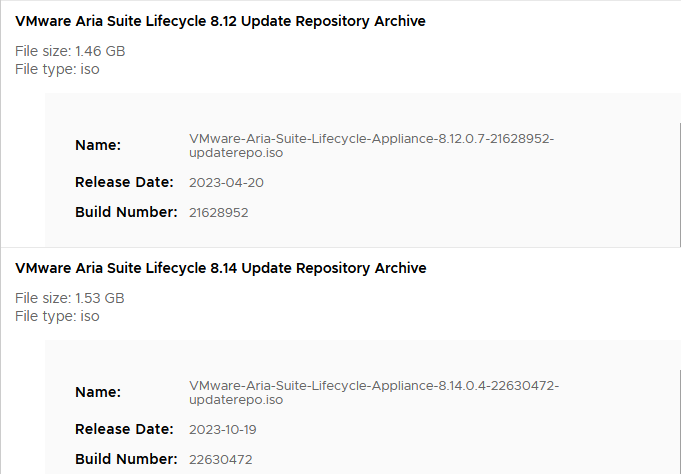Select build number value 22630472
Viewport: 681px width, 474px height.
(x=220, y=460)
